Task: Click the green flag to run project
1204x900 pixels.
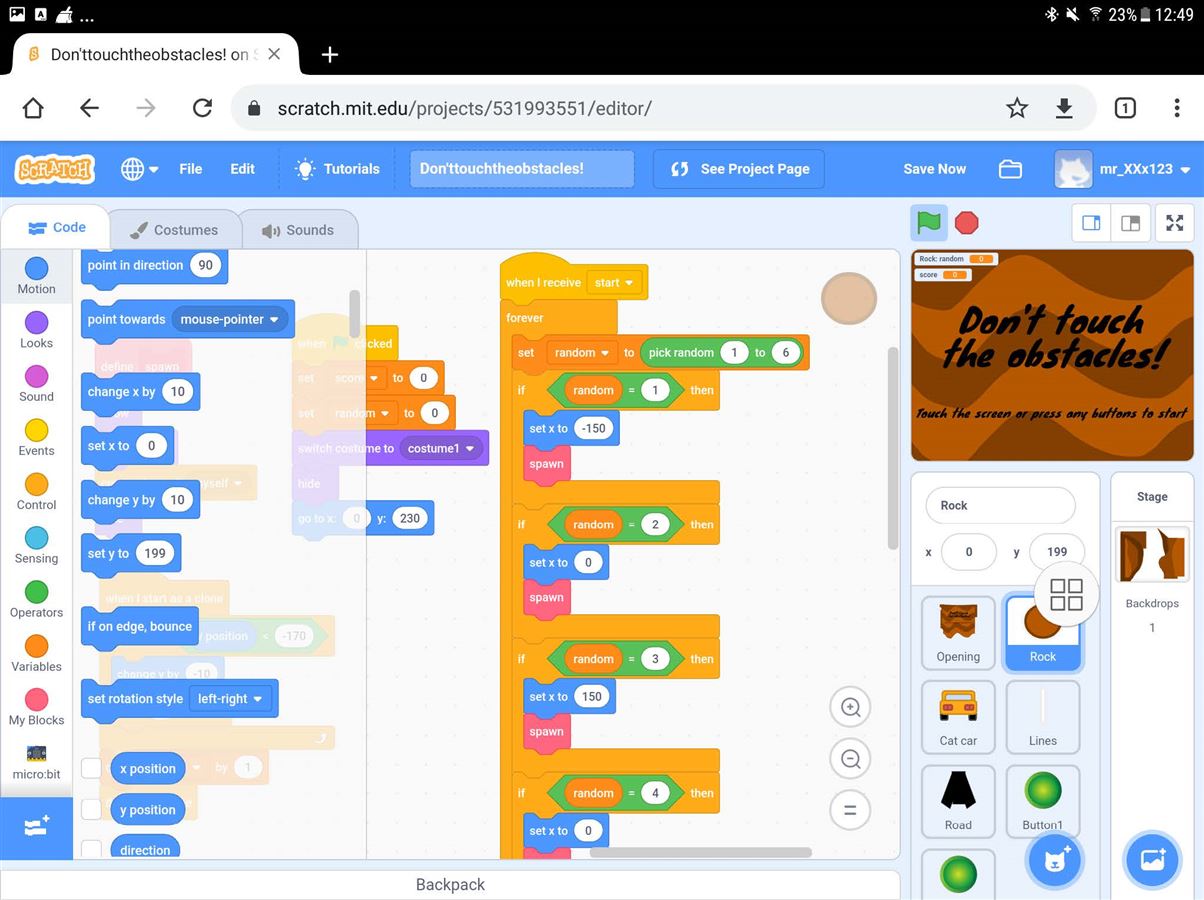Action: pyautogui.click(x=929, y=222)
